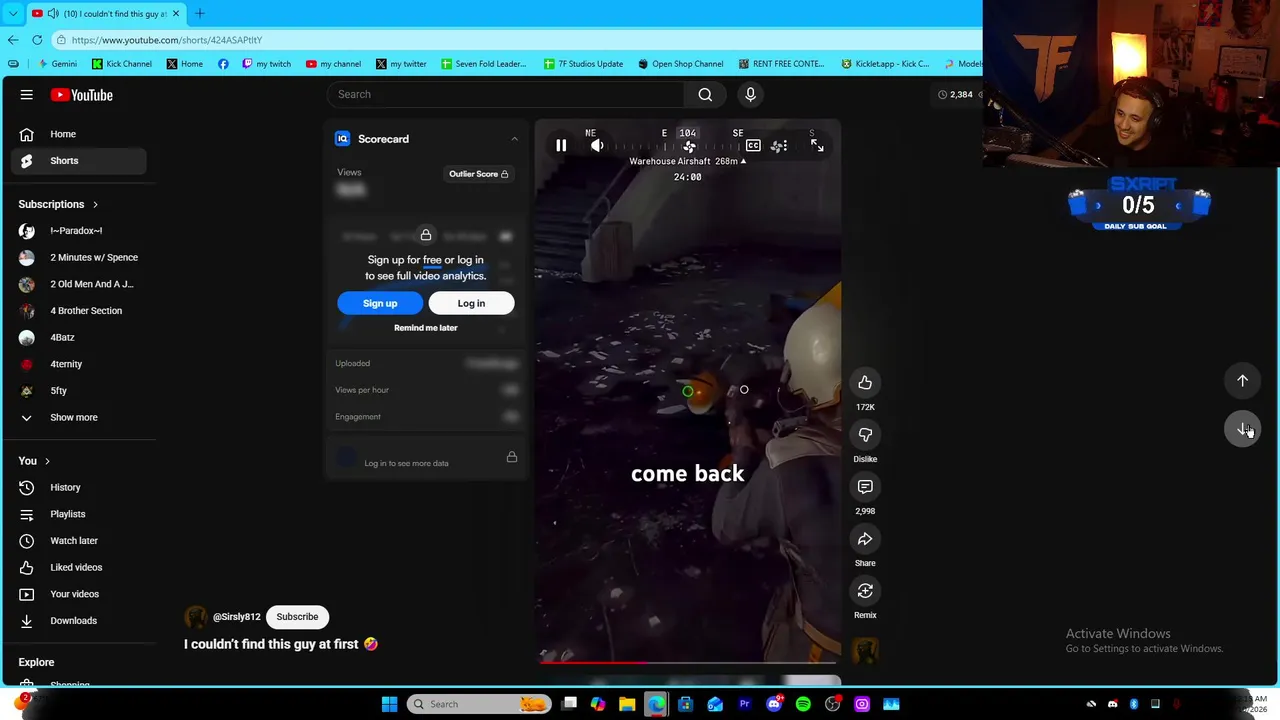Click the YouTube logo
The width and height of the screenshot is (1280, 720).
(x=82, y=95)
